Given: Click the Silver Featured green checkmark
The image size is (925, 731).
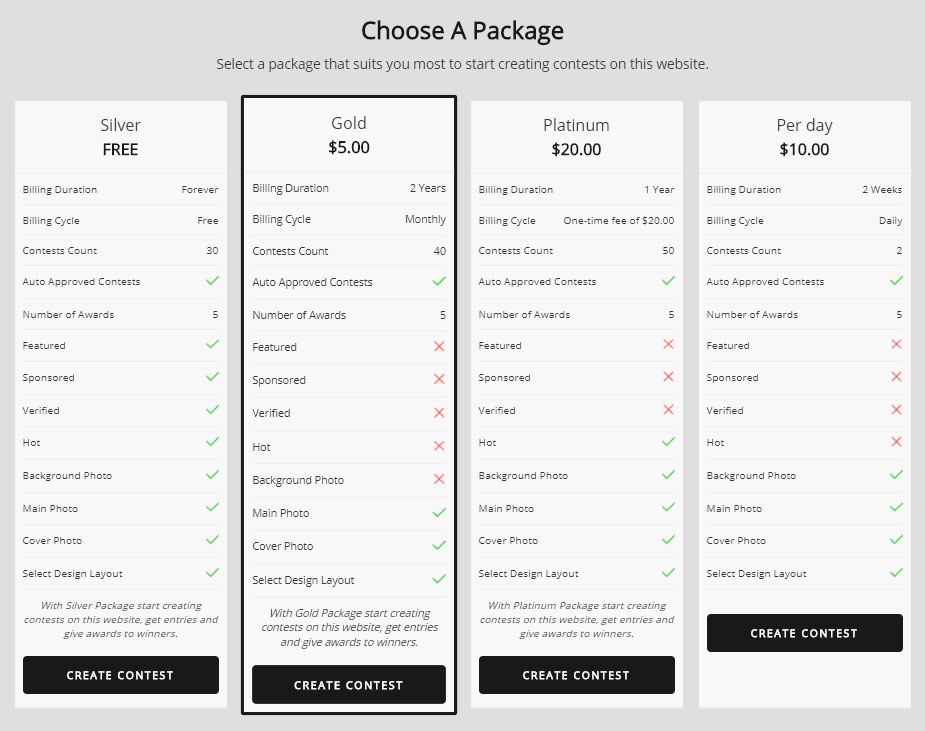Looking at the screenshot, I should [212, 345].
